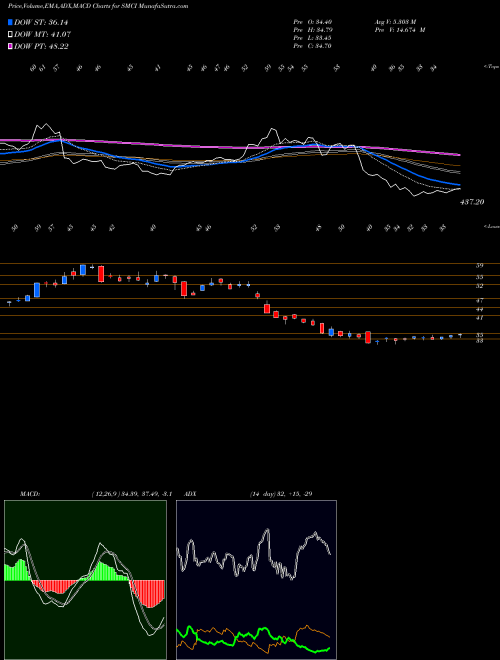Click the magenta long-term EMA line end

pos(458,154)
